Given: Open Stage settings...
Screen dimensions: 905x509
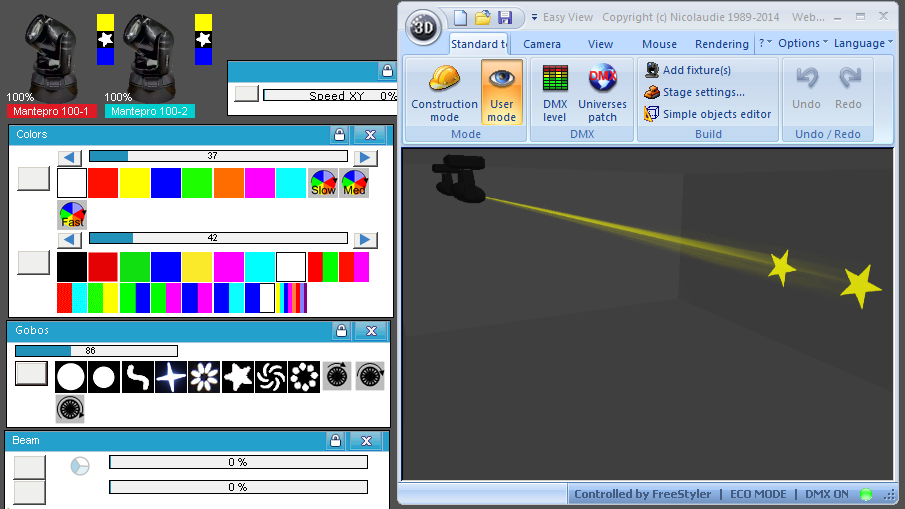Looking at the screenshot, I should pyautogui.click(x=694, y=92).
